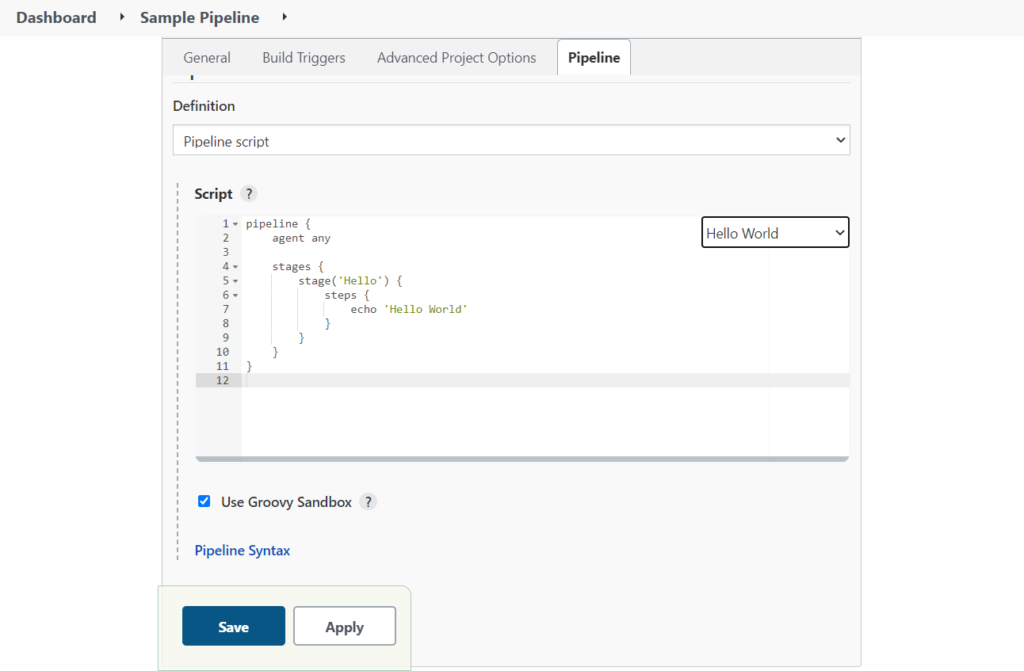Collapse the Hello stage fold on line 5
This screenshot has height=671, width=1024.
point(234,281)
